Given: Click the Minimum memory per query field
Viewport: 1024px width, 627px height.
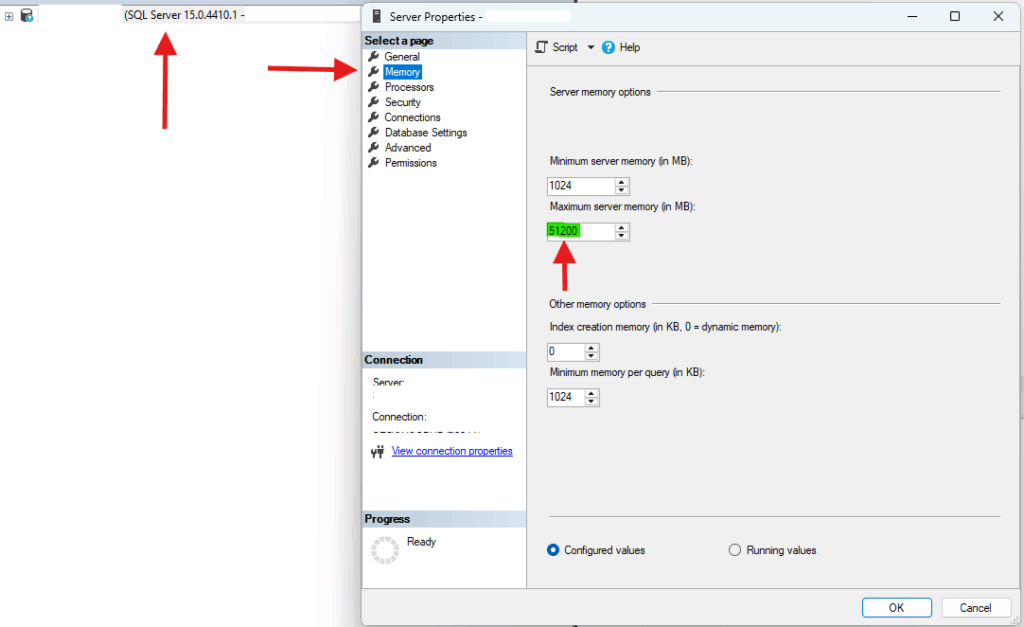Looking at the screenshot, I should (566, 397).
